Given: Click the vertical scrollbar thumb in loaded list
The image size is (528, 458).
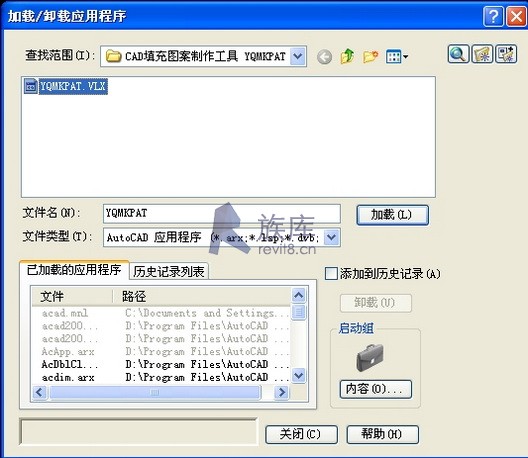Looking at the screenshot, I should point(299,312).
